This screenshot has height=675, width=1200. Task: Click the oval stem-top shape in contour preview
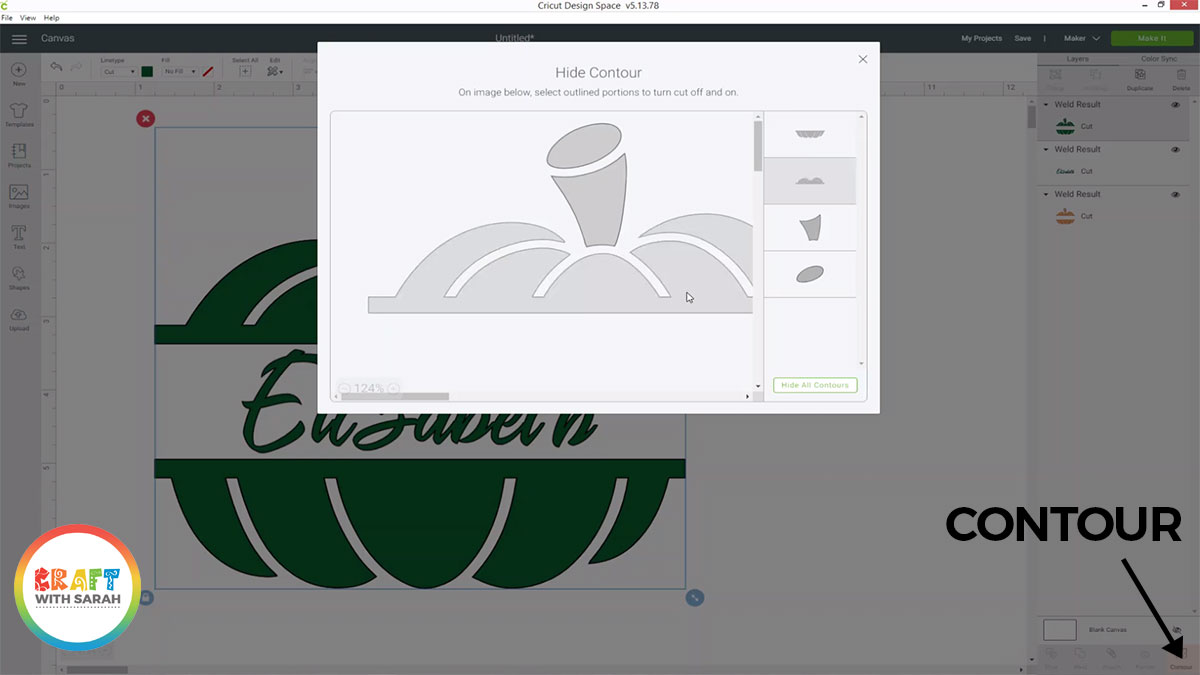584,145
